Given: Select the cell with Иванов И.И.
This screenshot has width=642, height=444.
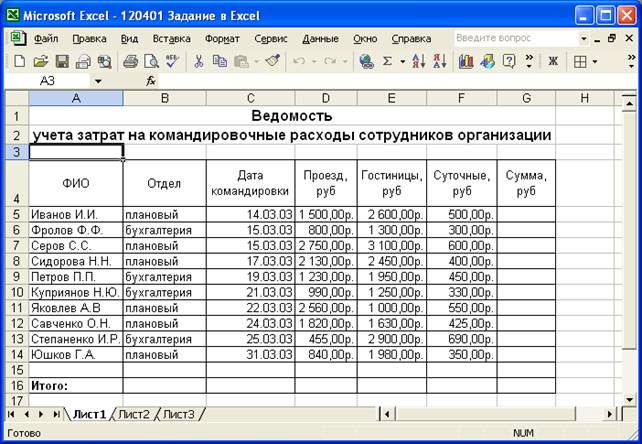Looking at the screenshot, I should 76,214.
